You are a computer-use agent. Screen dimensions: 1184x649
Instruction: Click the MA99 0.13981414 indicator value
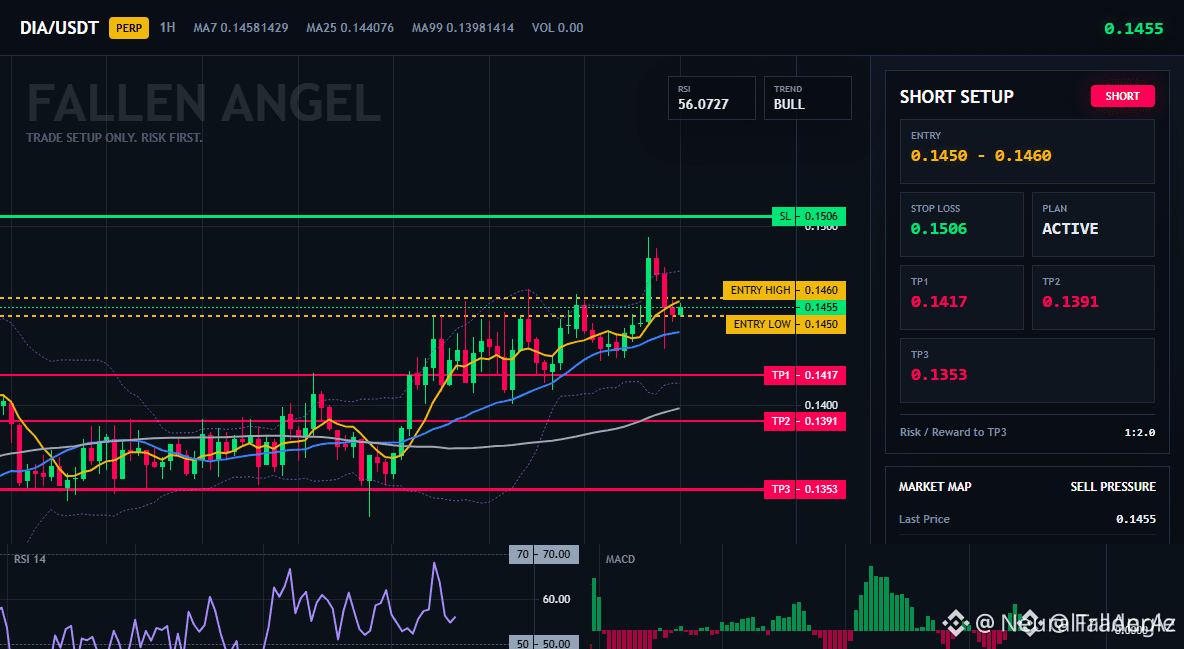(463, 28)
